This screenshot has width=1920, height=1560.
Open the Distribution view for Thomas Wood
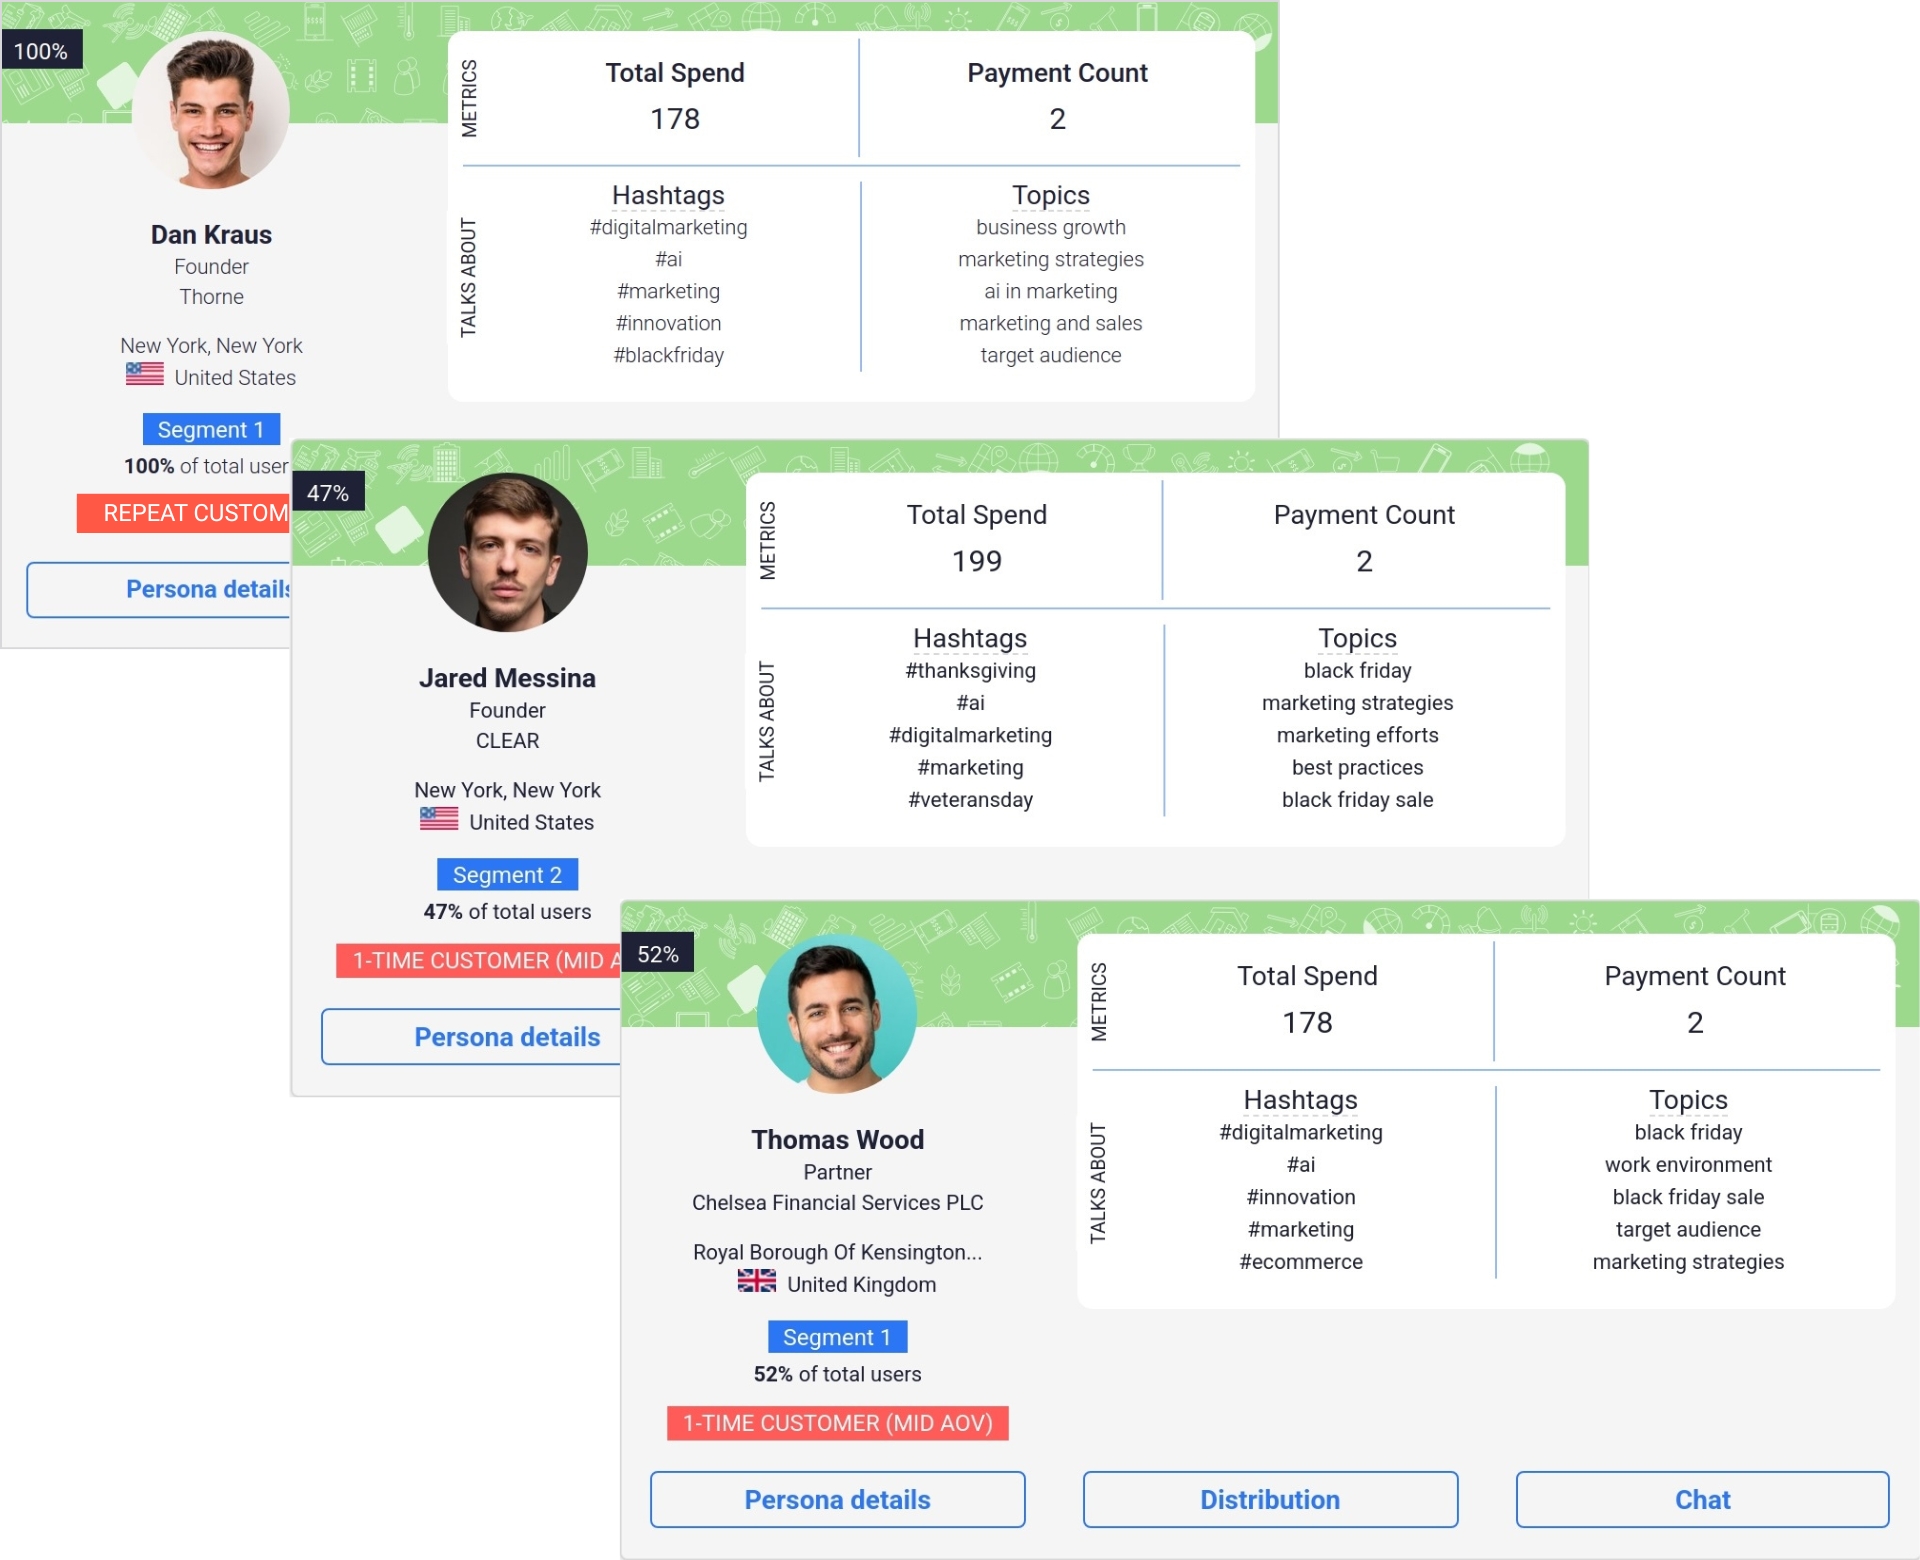1269,1499
